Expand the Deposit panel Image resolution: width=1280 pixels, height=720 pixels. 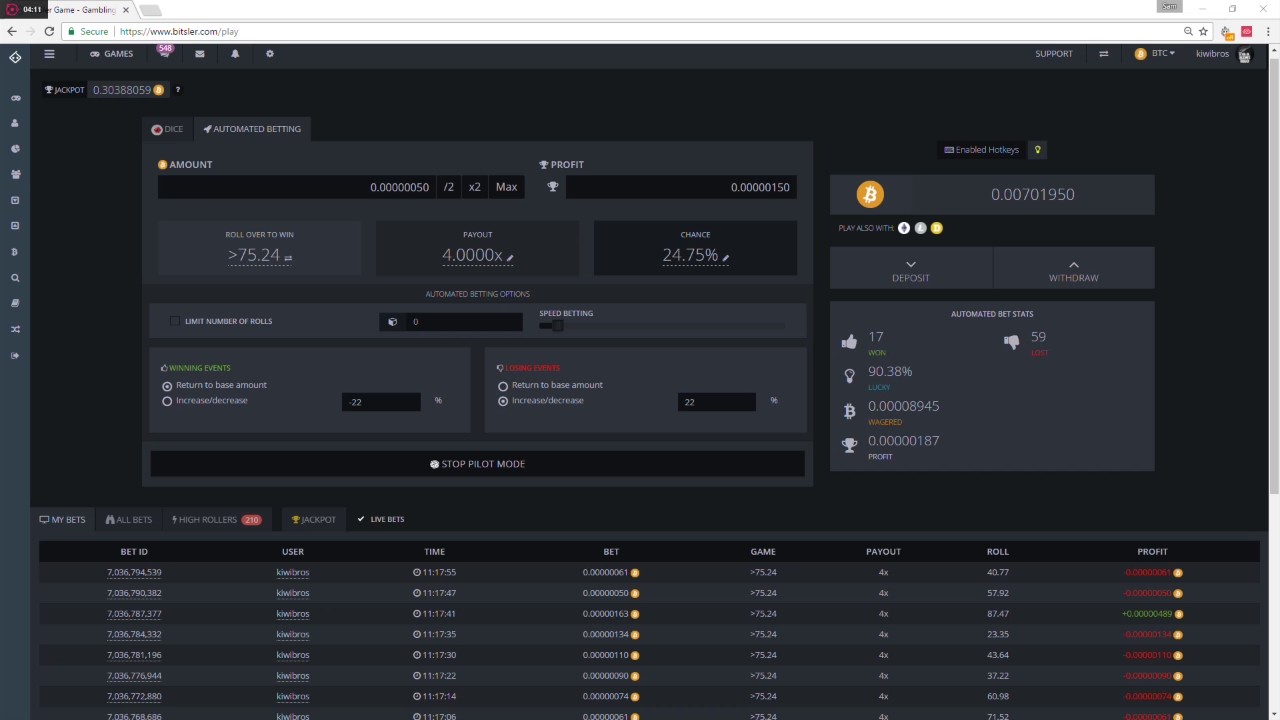click(x=911, y=270)
